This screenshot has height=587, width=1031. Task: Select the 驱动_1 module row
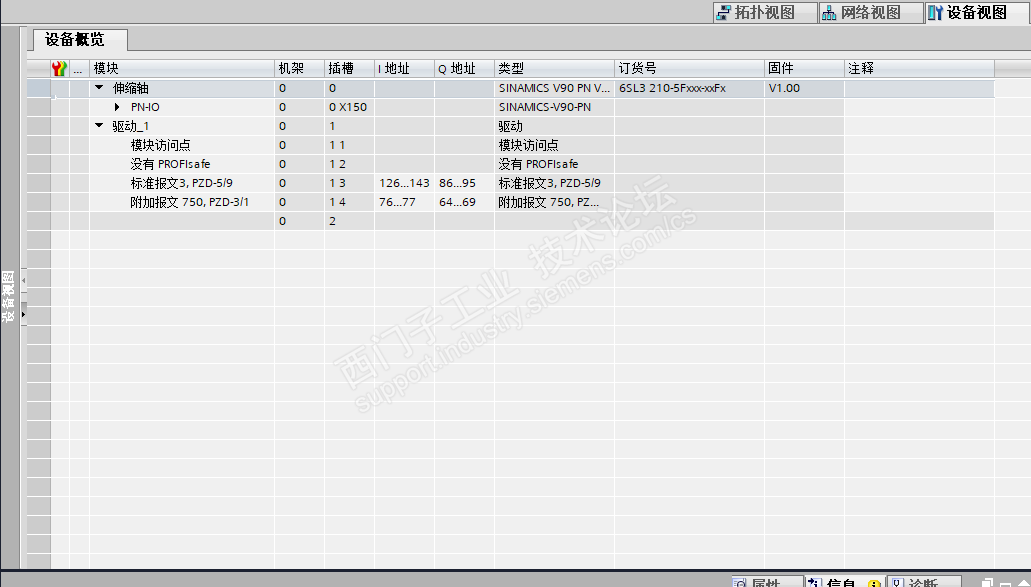pos(510,126)
